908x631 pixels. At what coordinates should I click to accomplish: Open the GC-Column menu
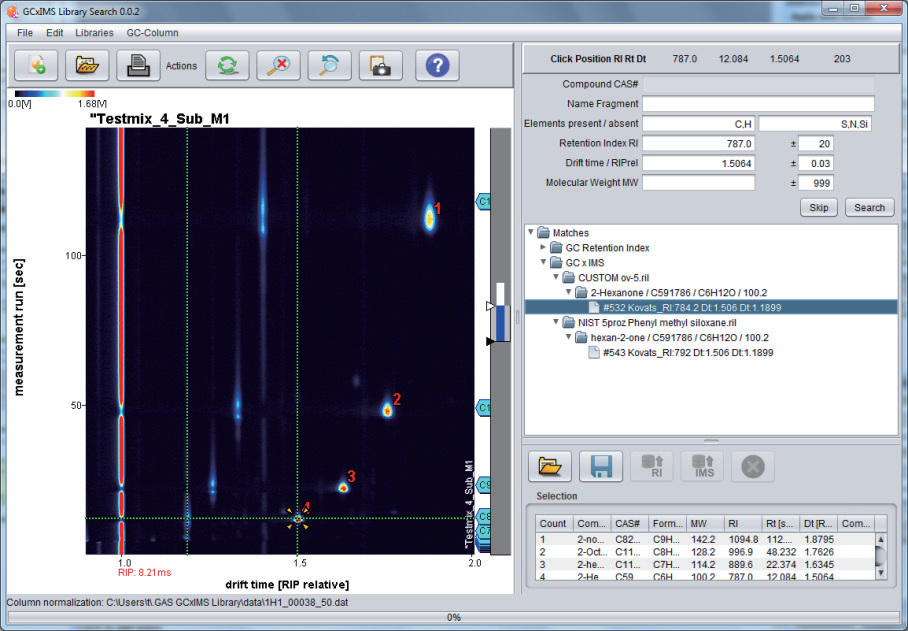click(x=152, y=33)
